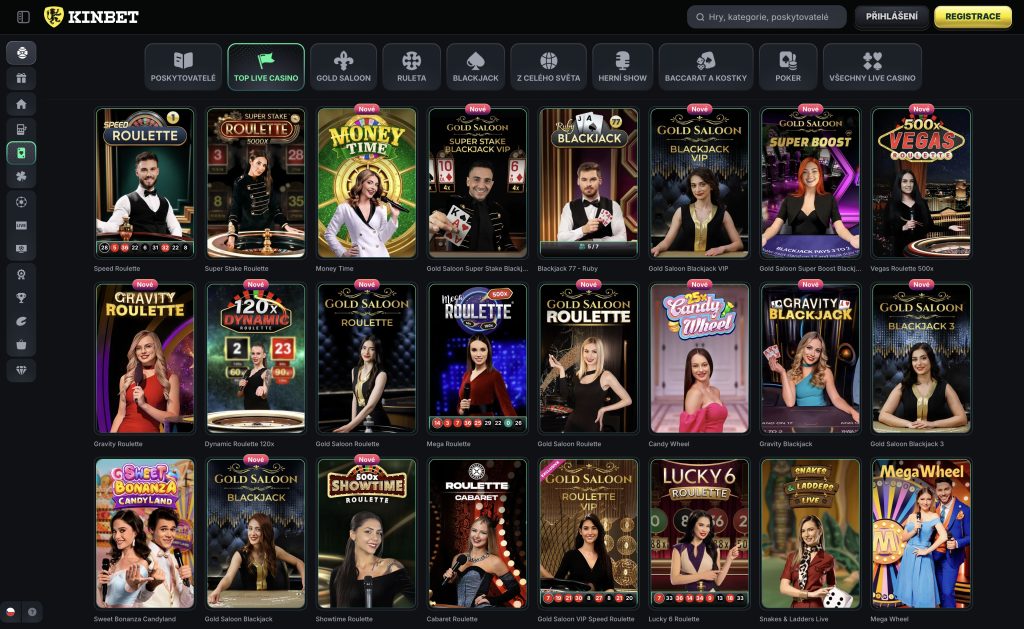Click the clover icon in sidebar

click(21, 177)
